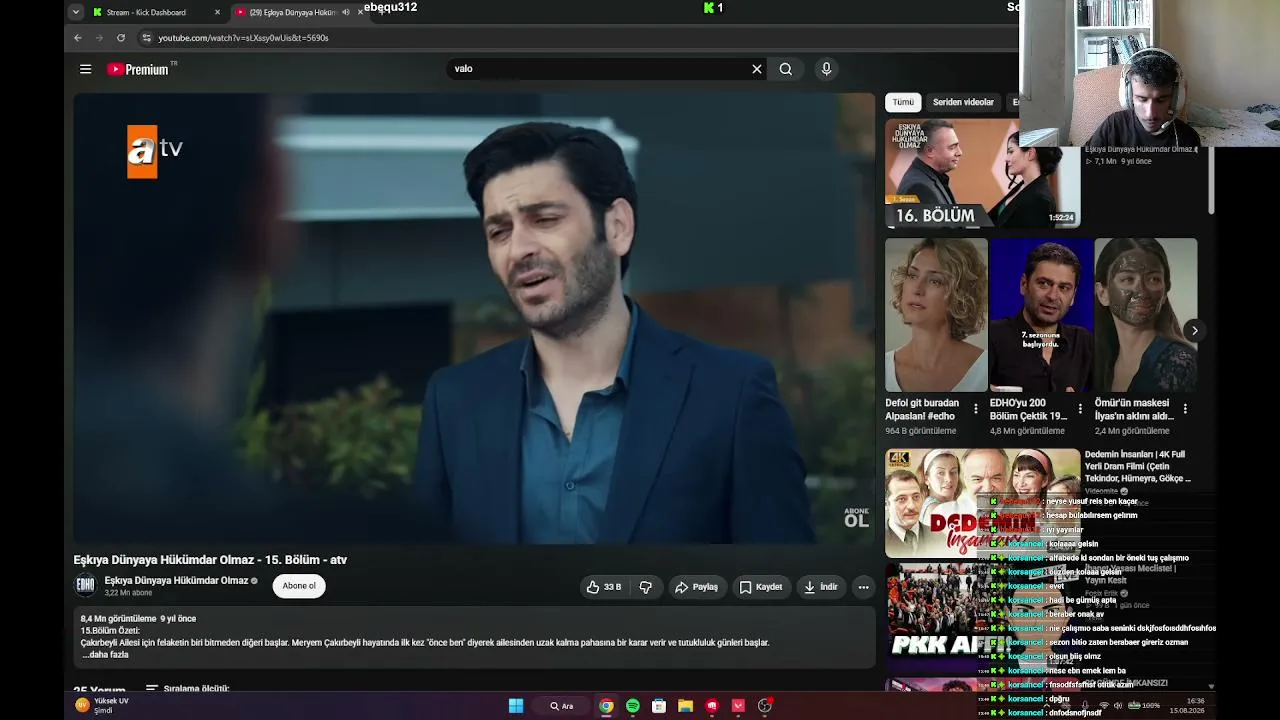Image resolution: width=1280 pixels, height=720 pixels.
Task: Select the 'Seriden videolar' filter chip
Action: (963, 102)
